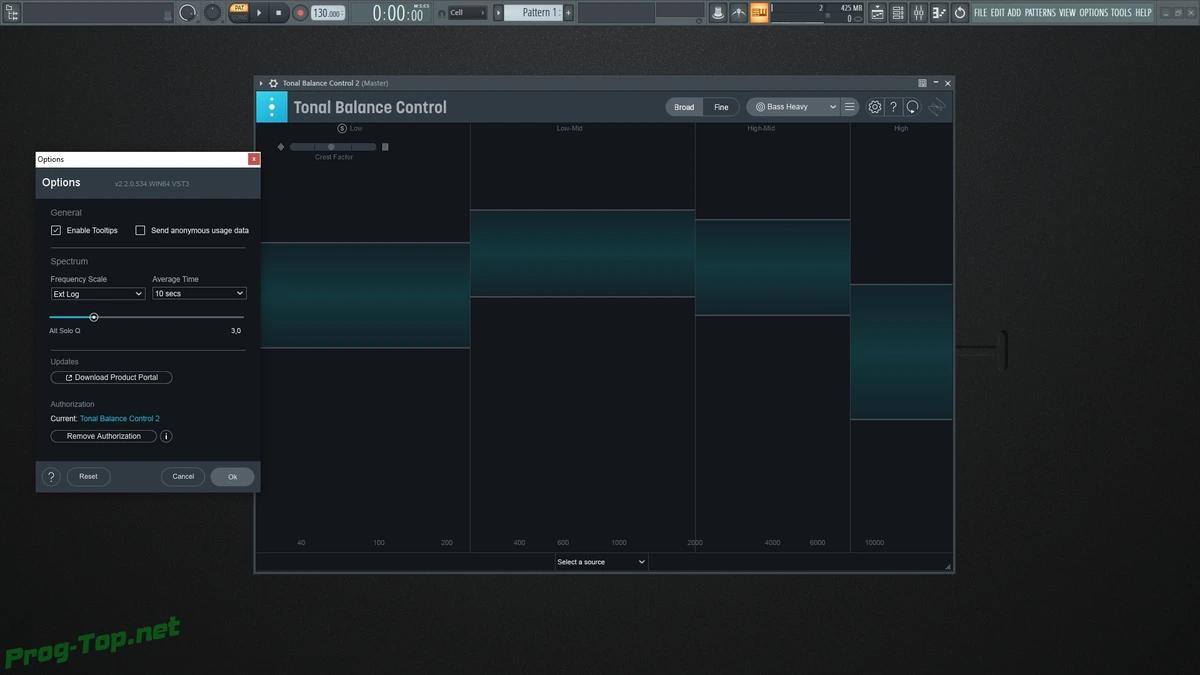Open the ADD menu
The width and height of the screenshot is (1200, 675).
(1014, 13)
